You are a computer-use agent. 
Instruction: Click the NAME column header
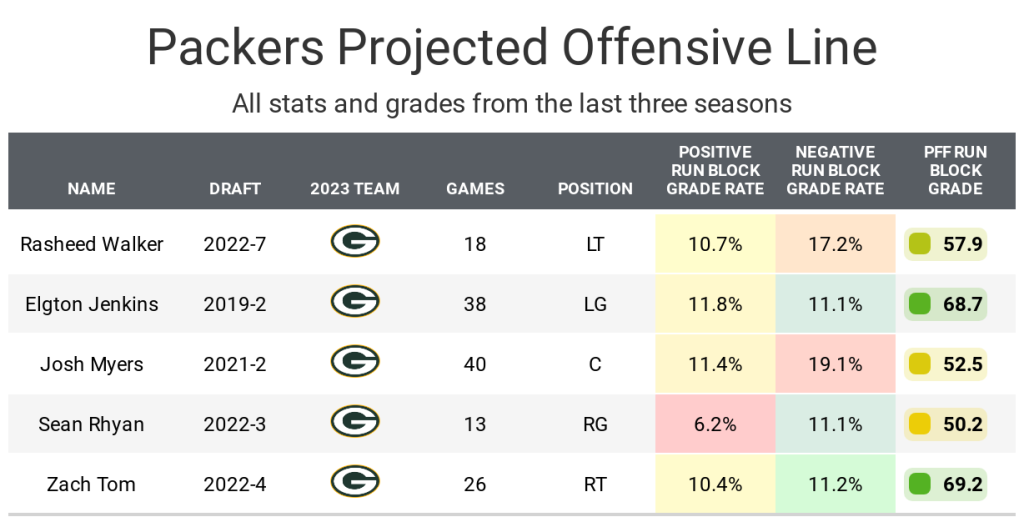tap(91, 189)
